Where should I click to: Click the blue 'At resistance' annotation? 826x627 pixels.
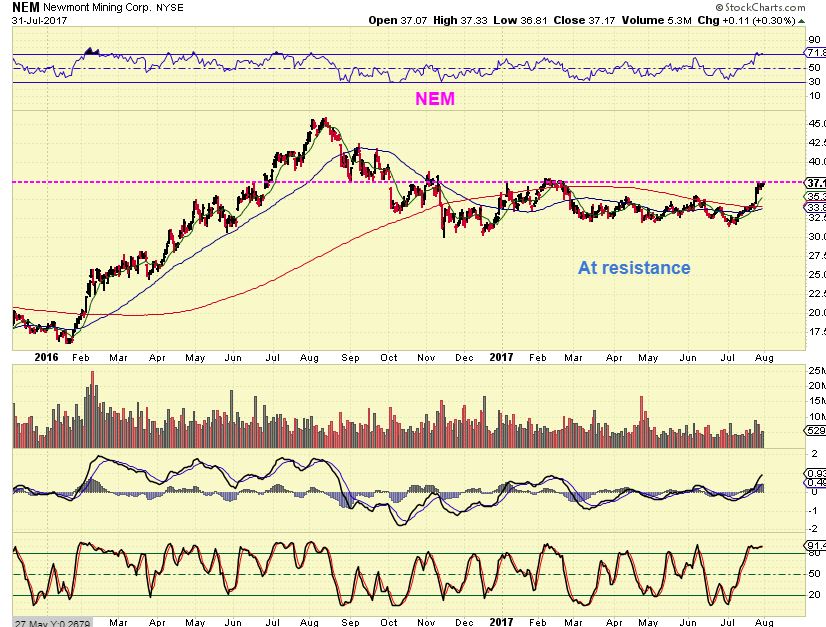(634, 268)
